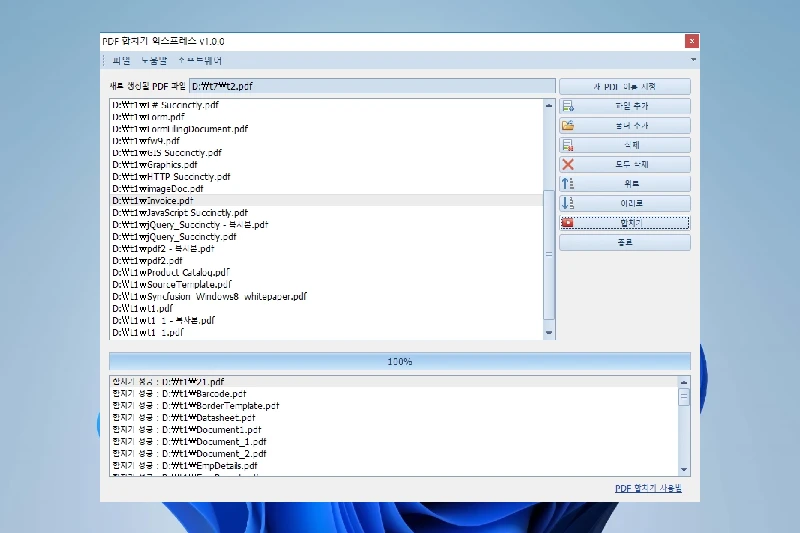Open the 파일 menu
Screen dimensions: 800x533
click(x=121, y=61)
